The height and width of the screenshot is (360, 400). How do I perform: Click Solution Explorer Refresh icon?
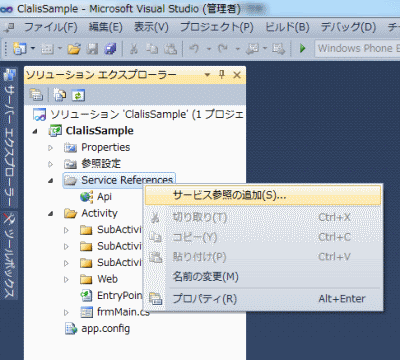pyautogui.click(x=78, y=96)
